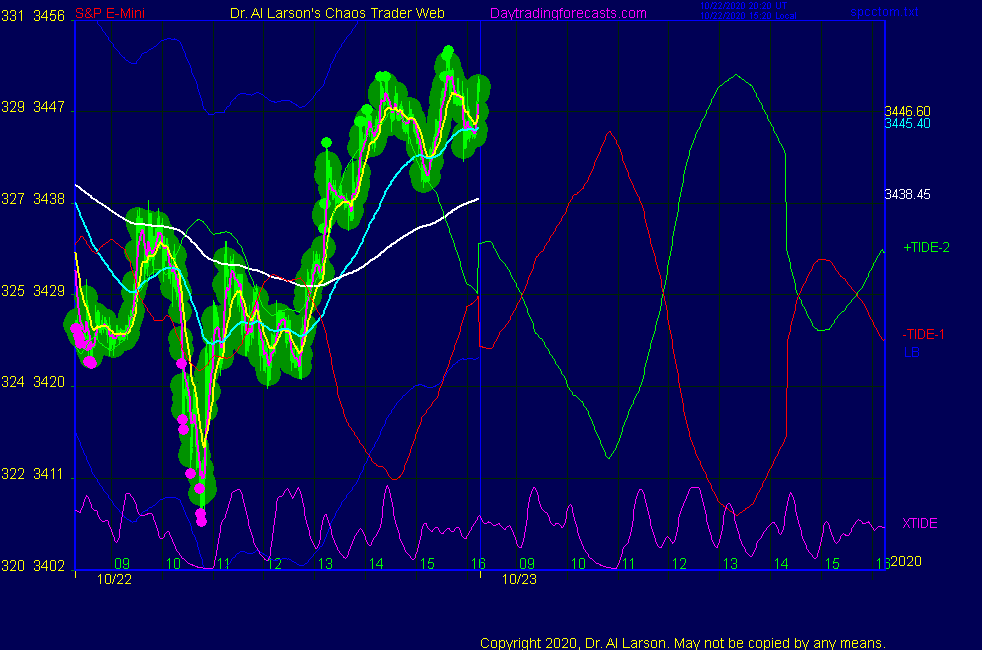Click the 16 hour label at the 10/22 close

478,564
